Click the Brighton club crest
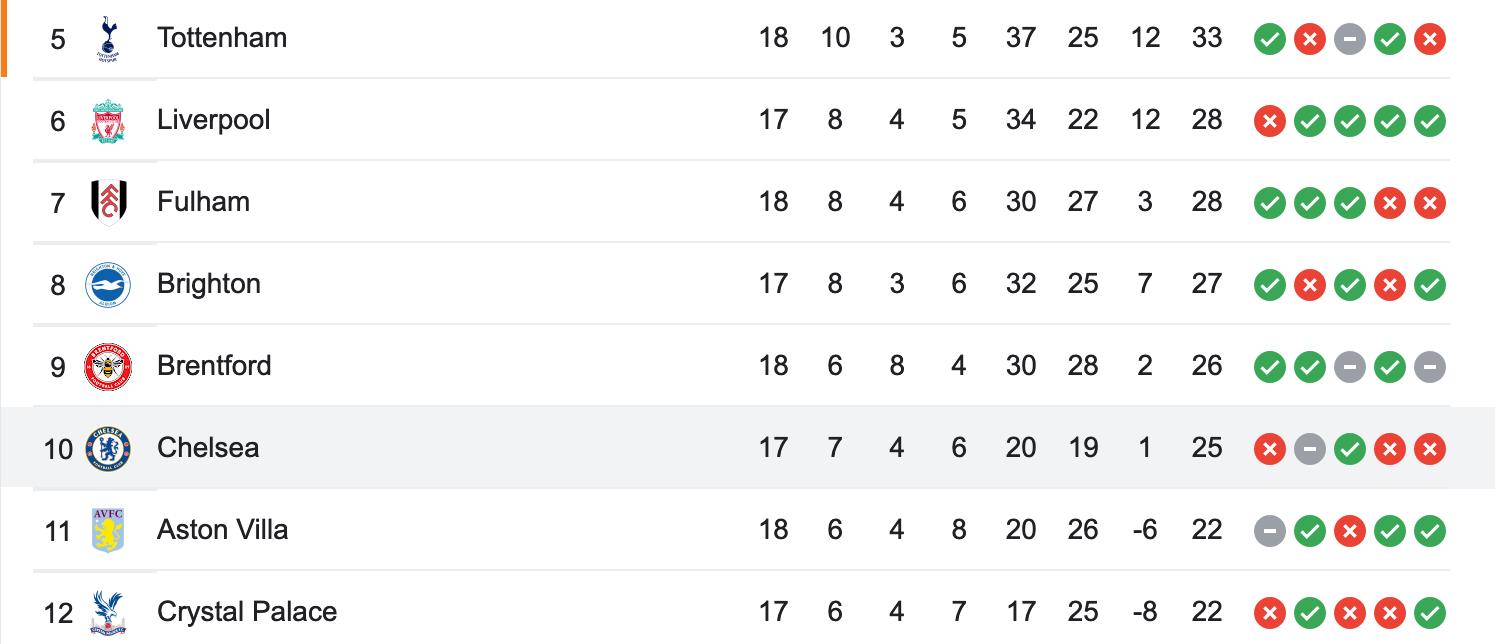Screen dimensions: 1495x644 (107, 284)
